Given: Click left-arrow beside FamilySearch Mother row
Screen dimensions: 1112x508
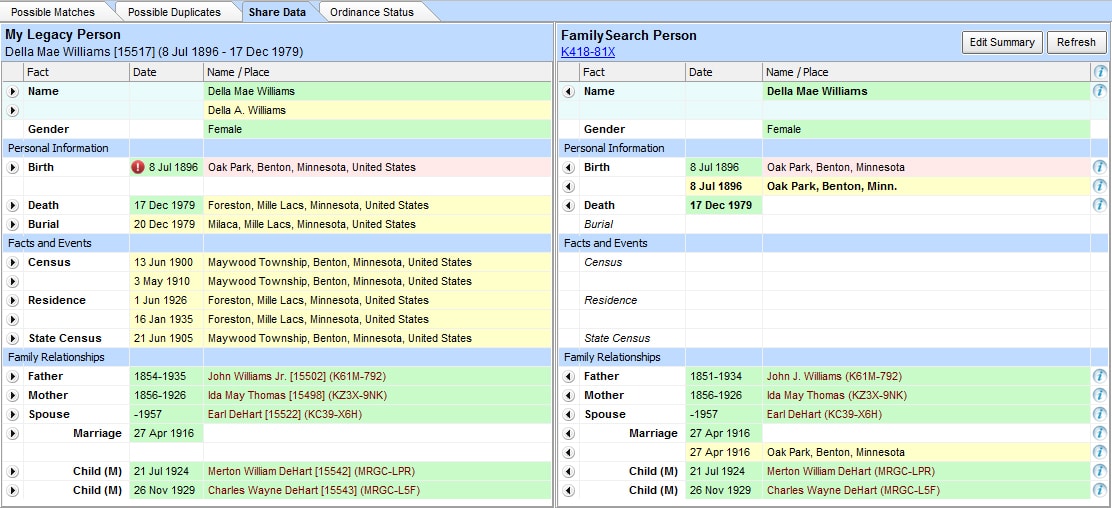Looking at the screenshot, I should (568, 395).
